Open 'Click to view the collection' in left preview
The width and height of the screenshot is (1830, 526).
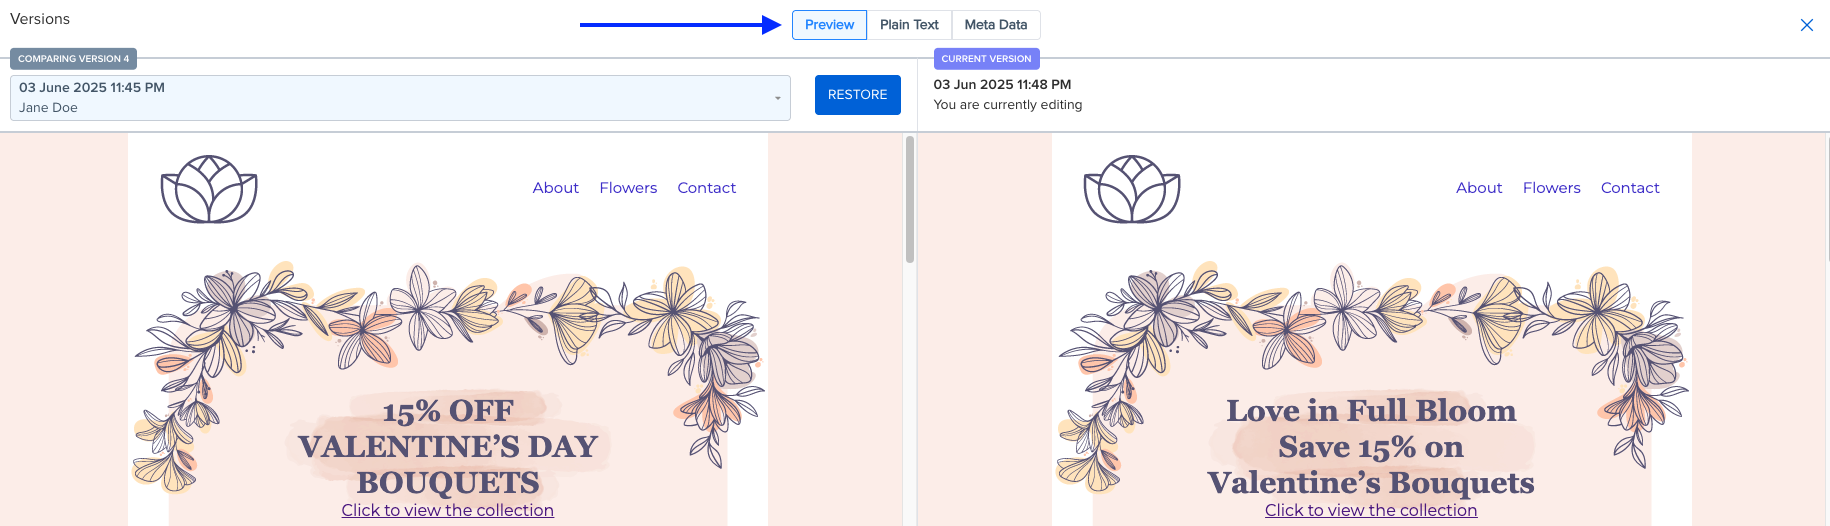coord(448,510)
